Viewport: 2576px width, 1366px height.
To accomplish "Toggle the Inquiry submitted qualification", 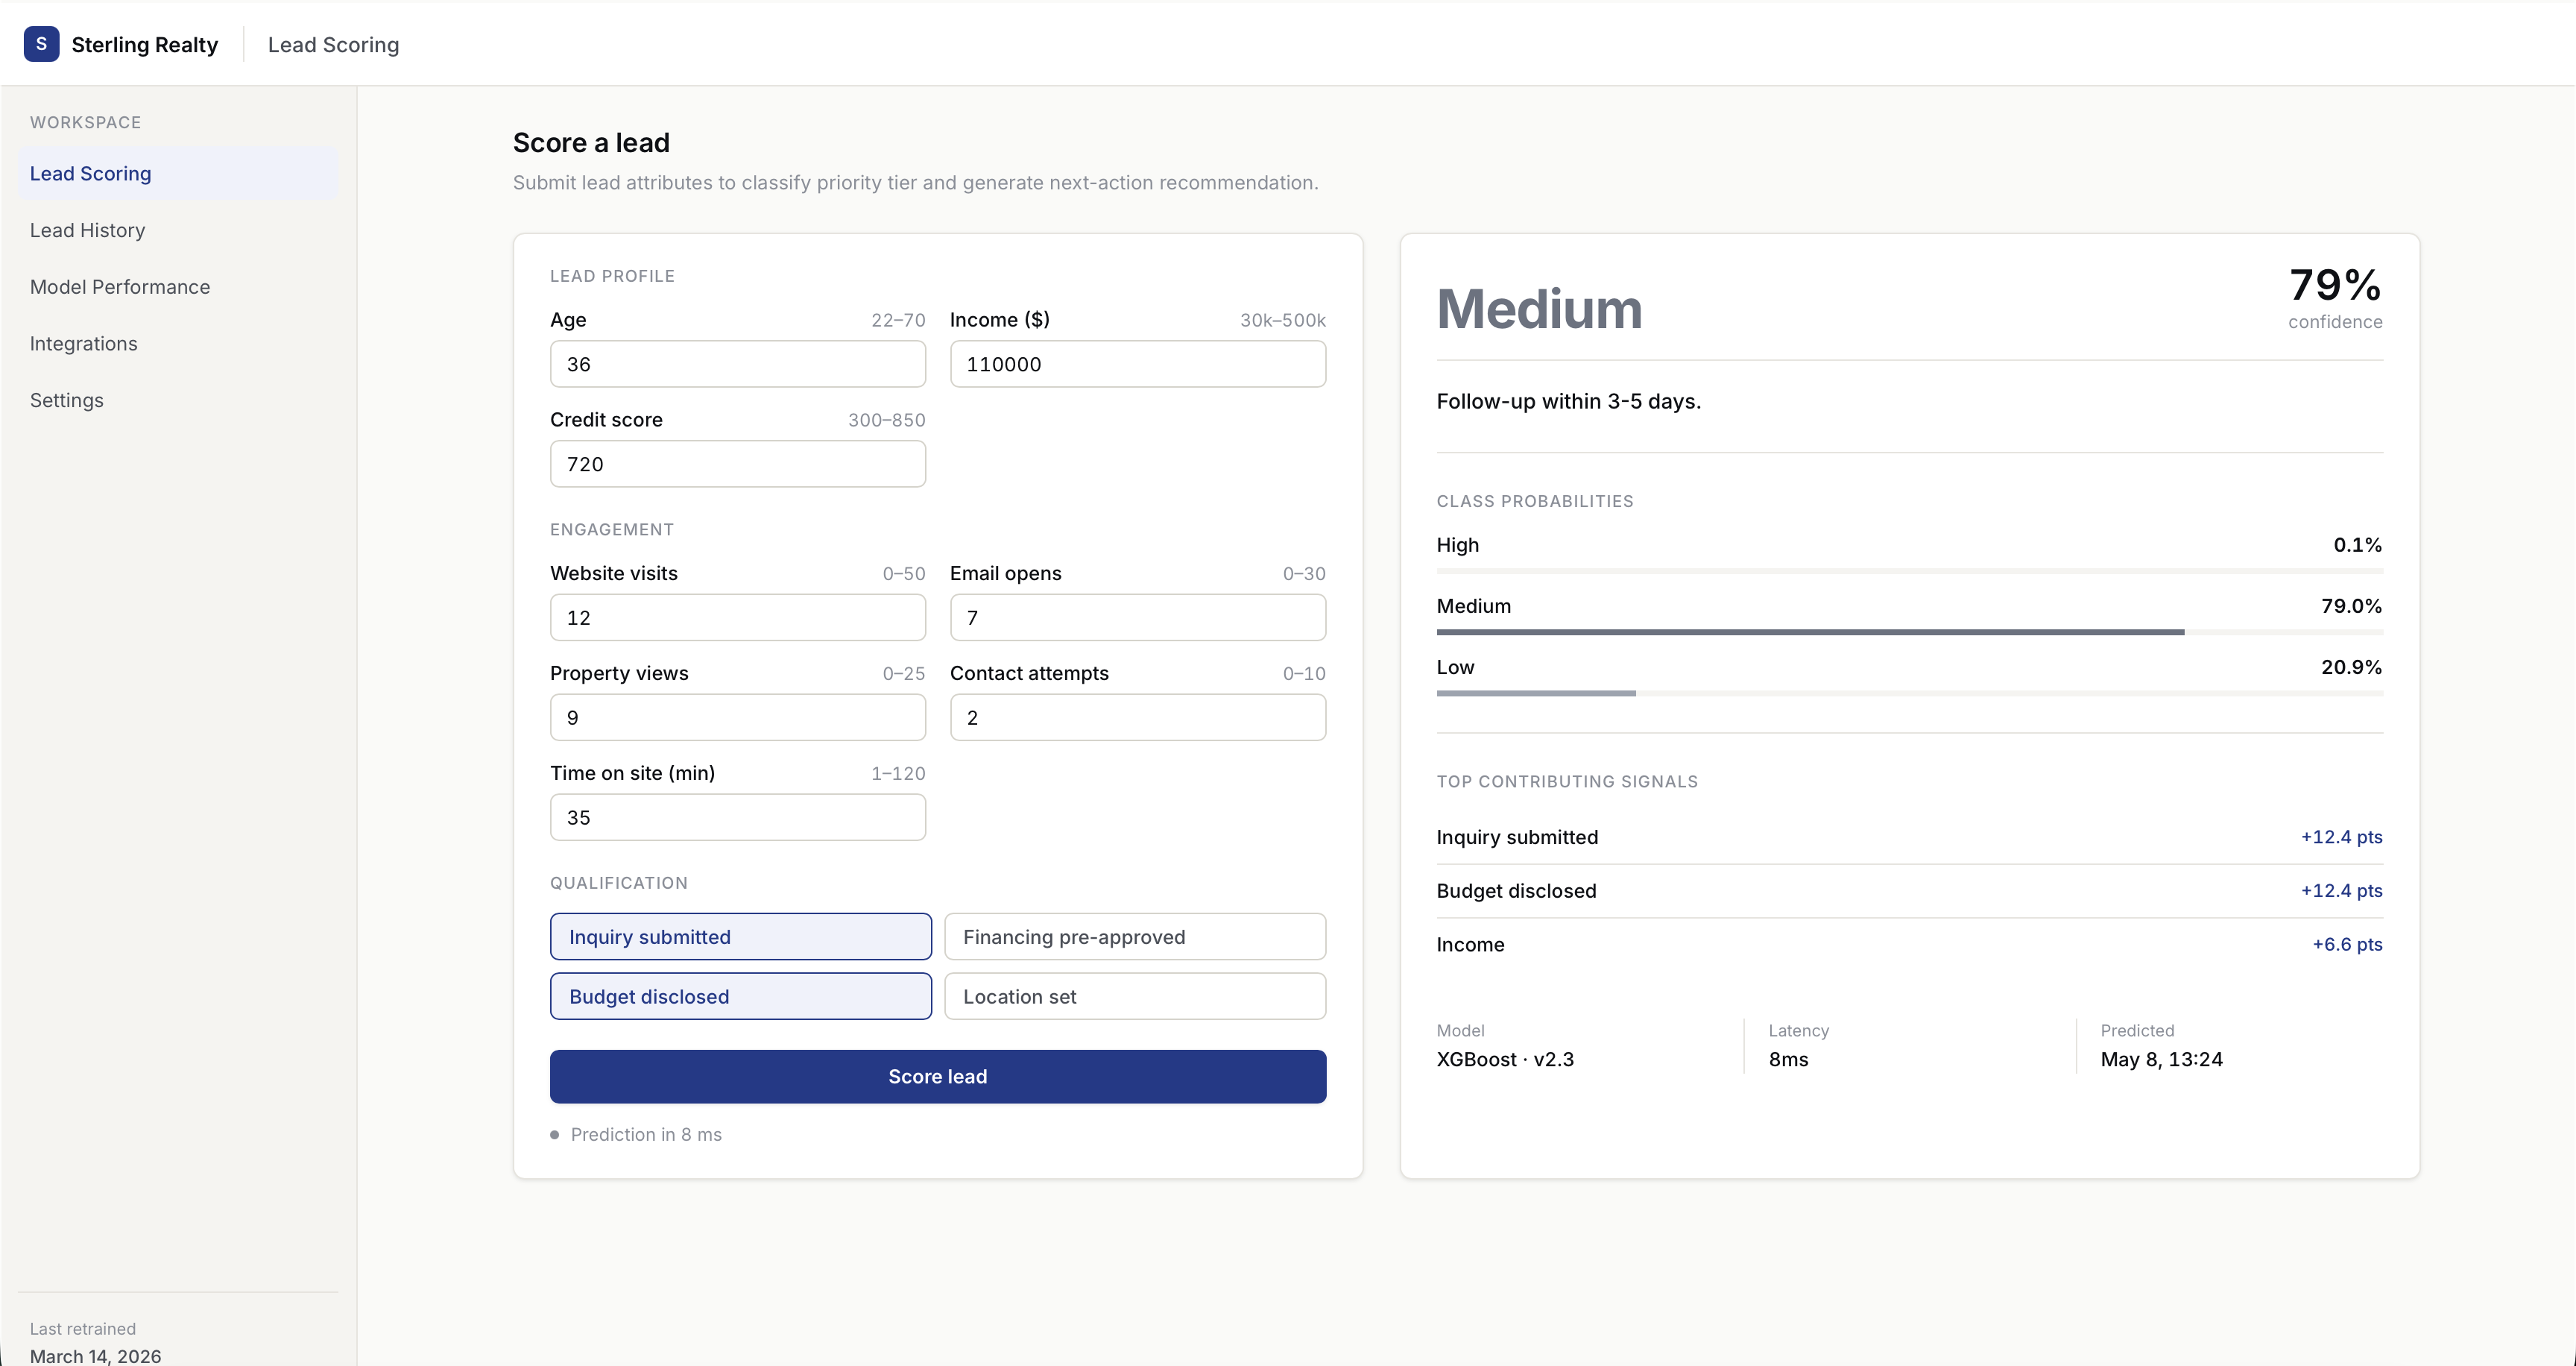I will pyautogui.click(x=740, y=937).
